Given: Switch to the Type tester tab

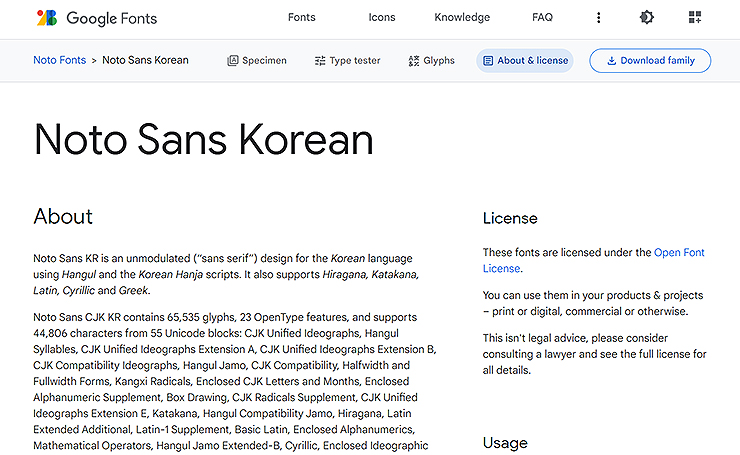Looking at the screenshot, I should [x=347, y=60].
